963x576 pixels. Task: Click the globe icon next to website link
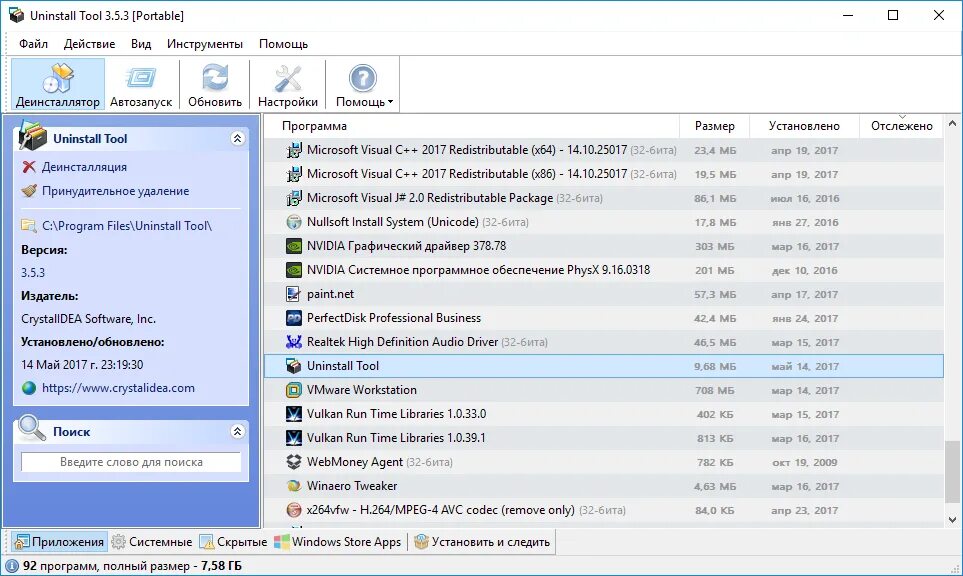coord(29,388)
